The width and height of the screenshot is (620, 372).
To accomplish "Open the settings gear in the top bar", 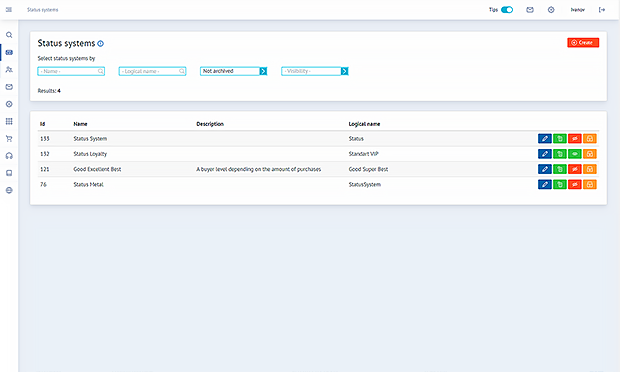I will click(x=551, y=10).
